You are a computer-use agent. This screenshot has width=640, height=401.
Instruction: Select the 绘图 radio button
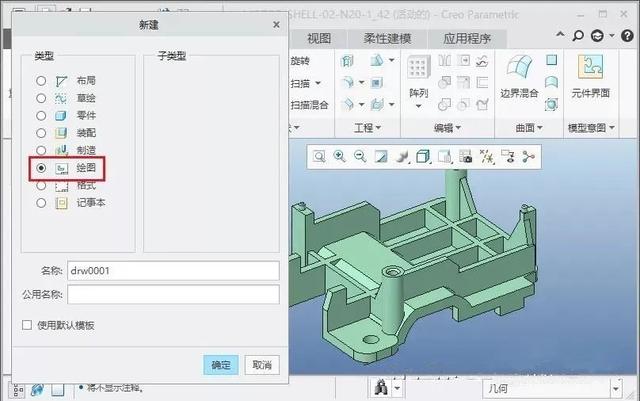[41, 168]
